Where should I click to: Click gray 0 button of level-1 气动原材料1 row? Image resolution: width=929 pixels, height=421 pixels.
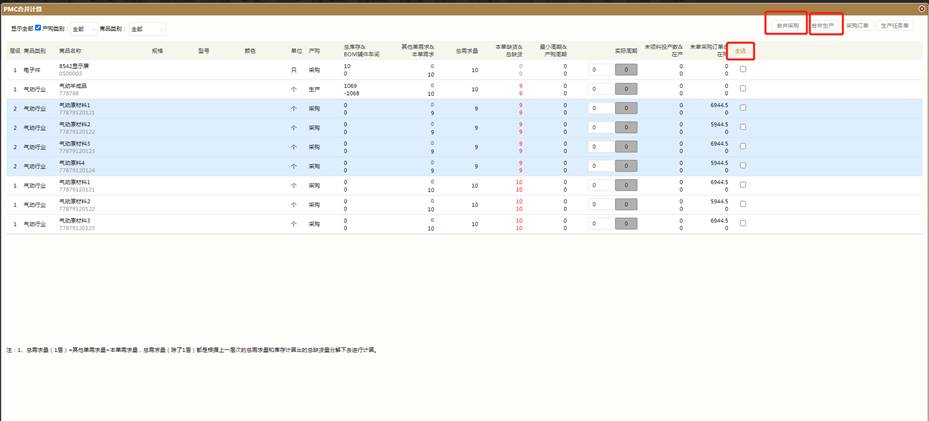coord(626,185)
